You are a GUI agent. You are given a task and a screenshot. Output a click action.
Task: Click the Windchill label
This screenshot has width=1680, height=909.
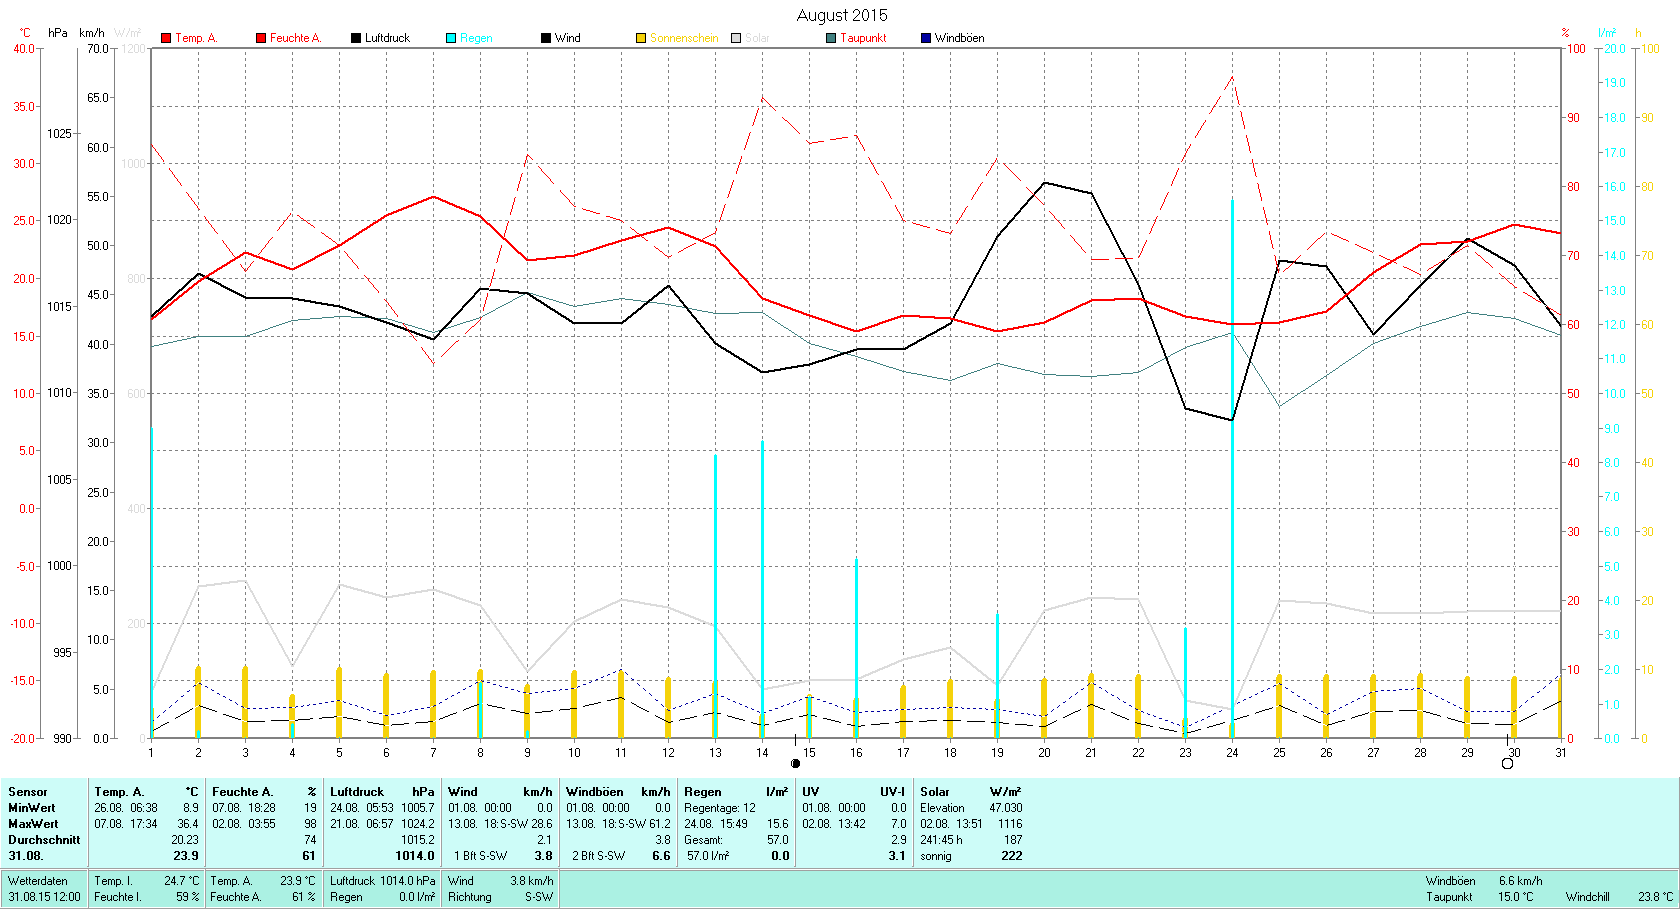(x=1588, y=897)
